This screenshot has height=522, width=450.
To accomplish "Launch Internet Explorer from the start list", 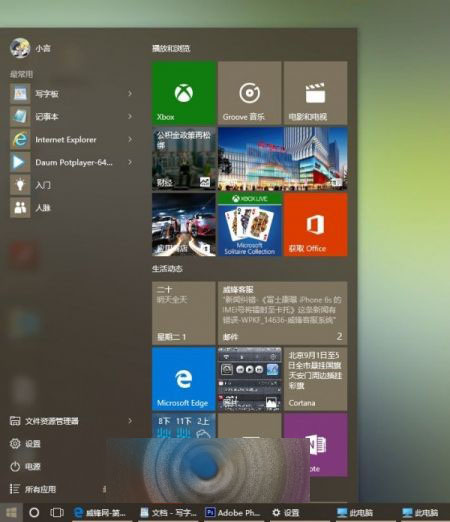I will coord(72,139).
